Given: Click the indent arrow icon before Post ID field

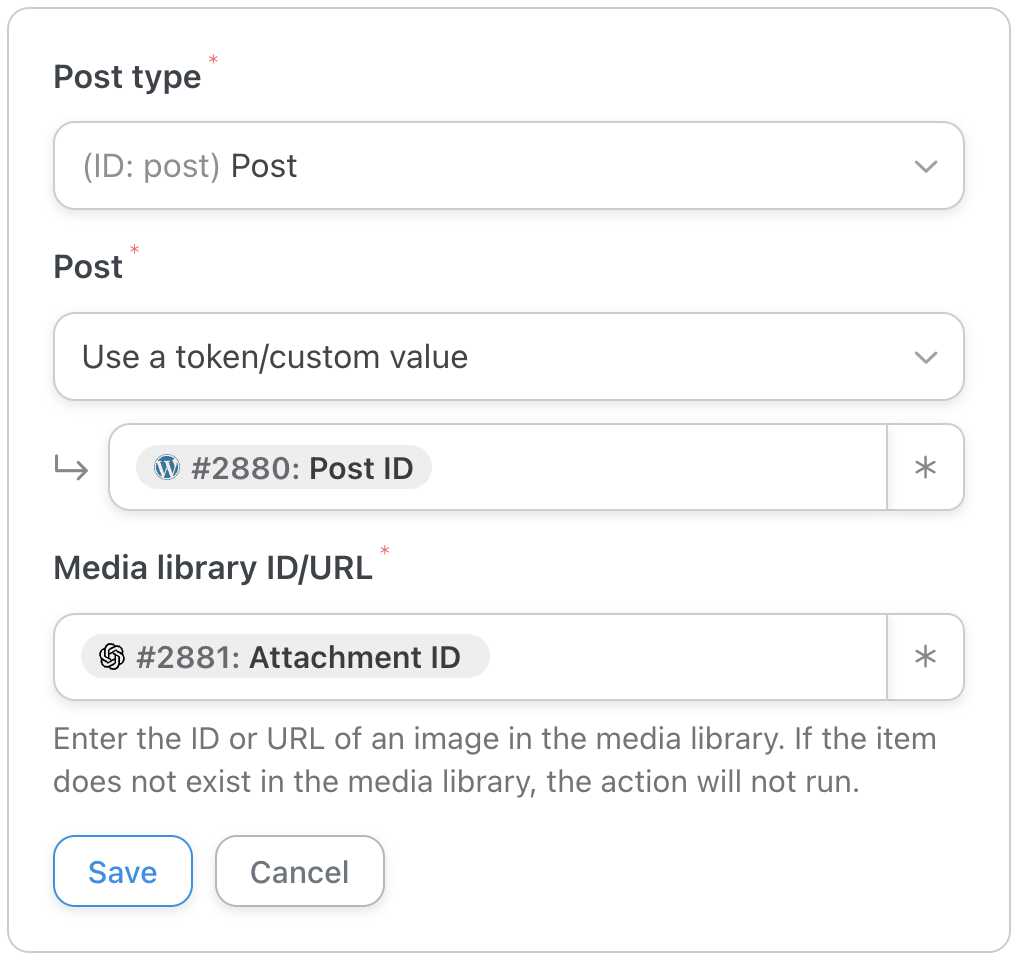Looking at the screenshot, I should pyautogui.click(x=71, y=467).
